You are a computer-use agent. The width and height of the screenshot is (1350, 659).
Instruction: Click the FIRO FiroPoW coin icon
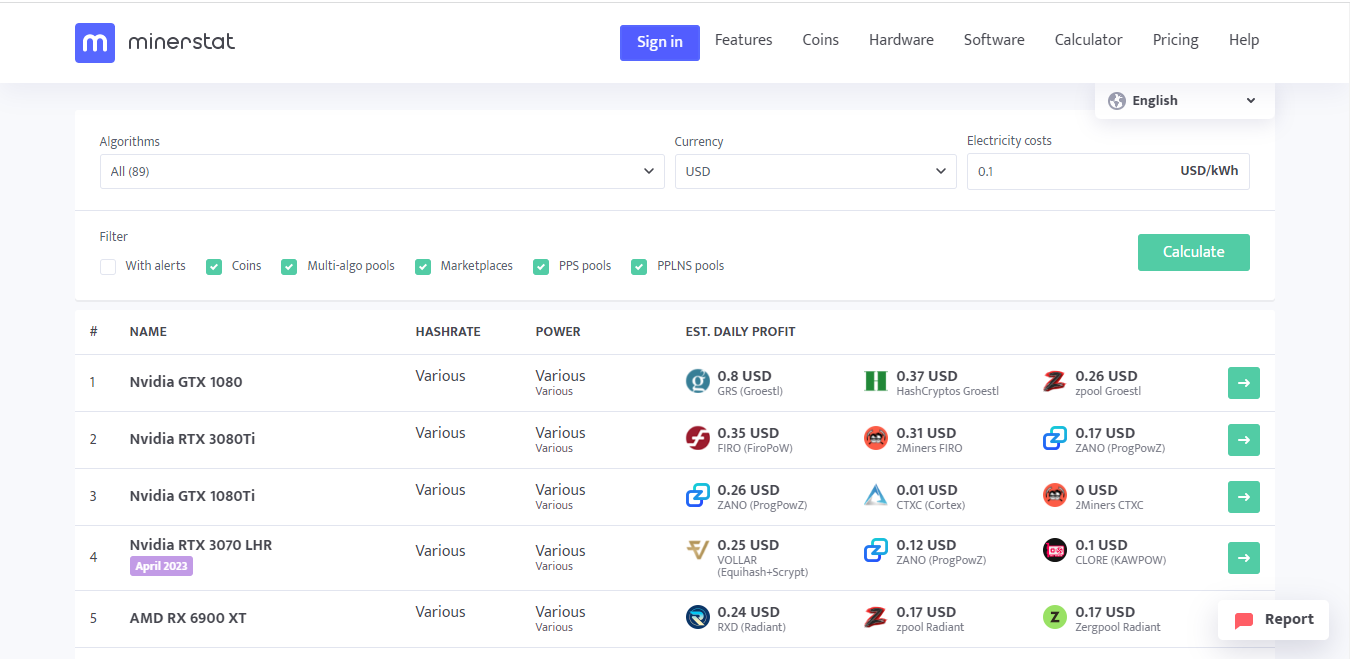[x=697, y=438]
